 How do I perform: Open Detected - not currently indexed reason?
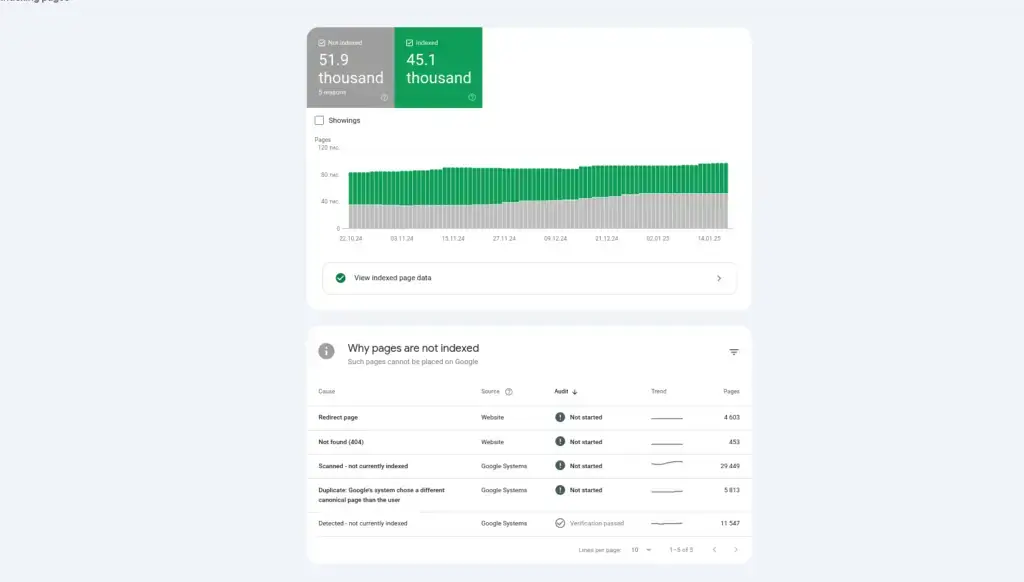click(529, 523)
